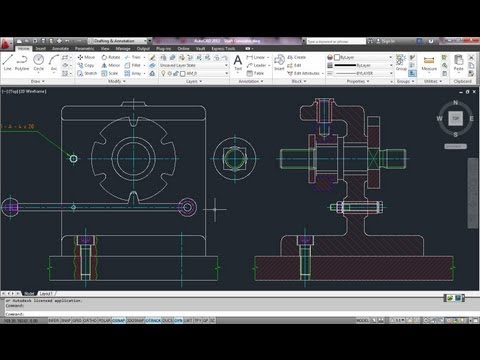The width and height of the screenshot is (480, 360).
Task: Pick the Arc tool
Action: coord(54,63)
